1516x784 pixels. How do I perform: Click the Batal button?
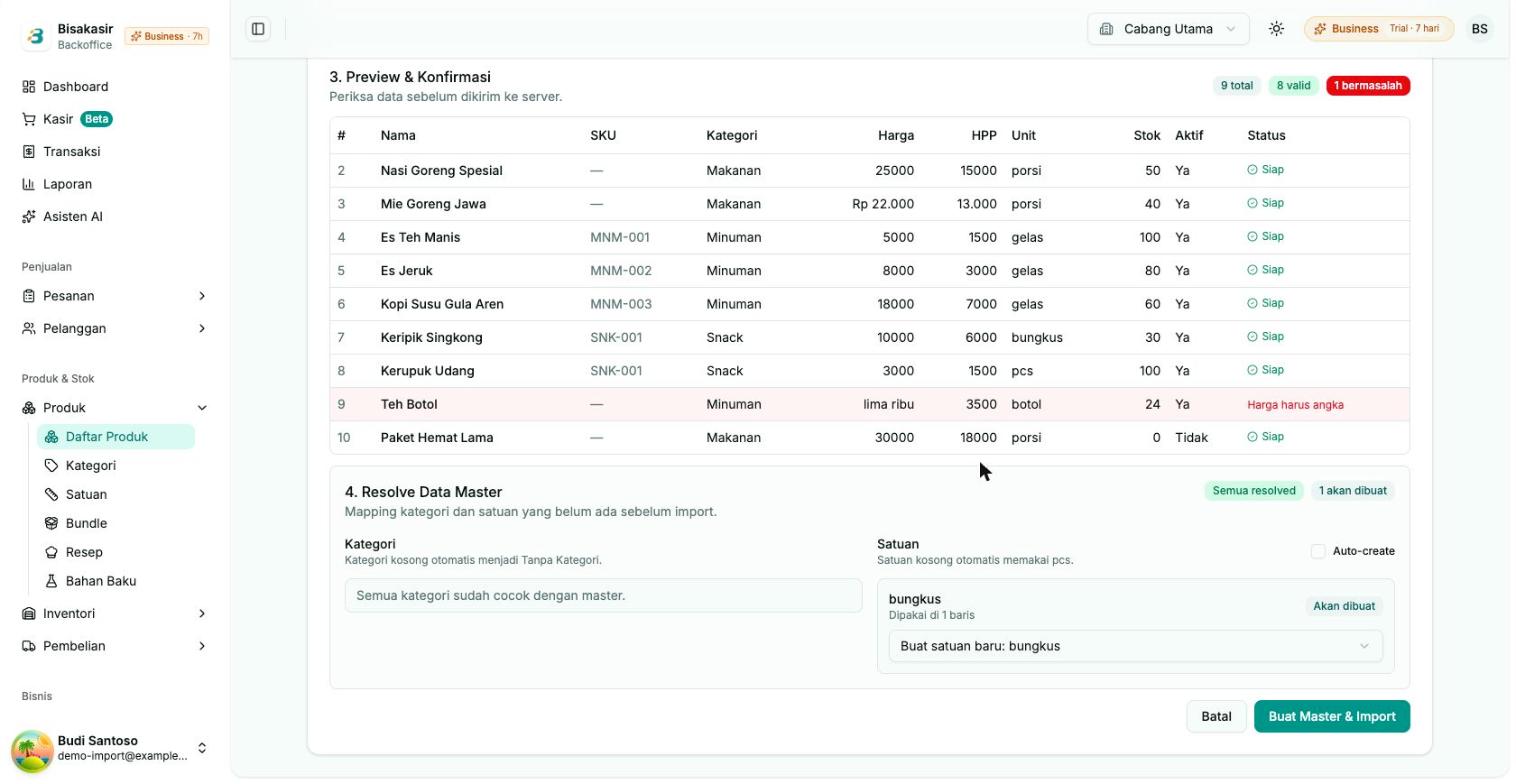pyautogui.click(x=1216, y=717)
